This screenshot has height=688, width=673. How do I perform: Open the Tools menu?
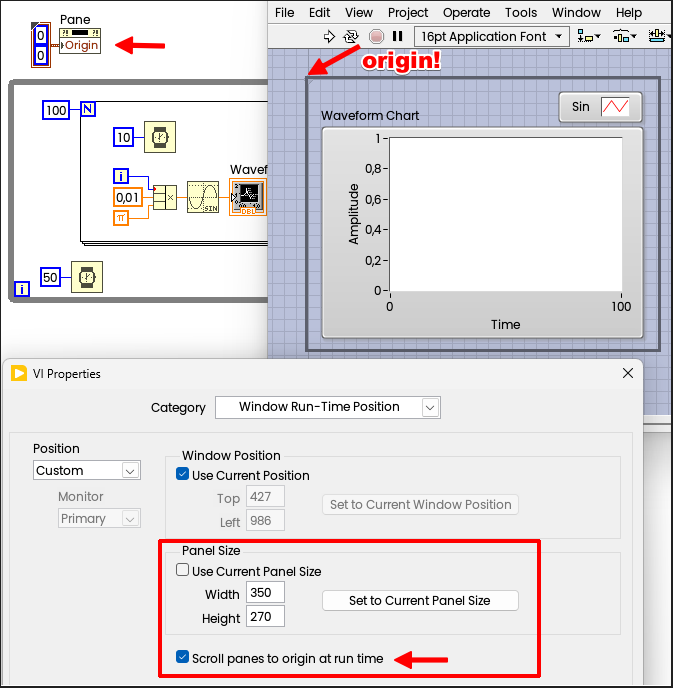[520, 13]
